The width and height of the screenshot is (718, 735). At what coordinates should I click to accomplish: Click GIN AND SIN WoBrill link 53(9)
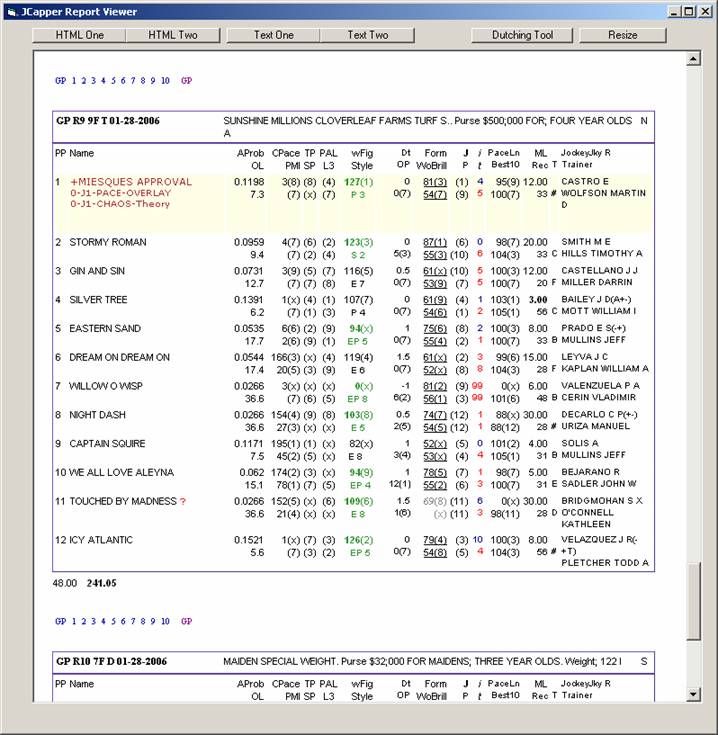435,284
